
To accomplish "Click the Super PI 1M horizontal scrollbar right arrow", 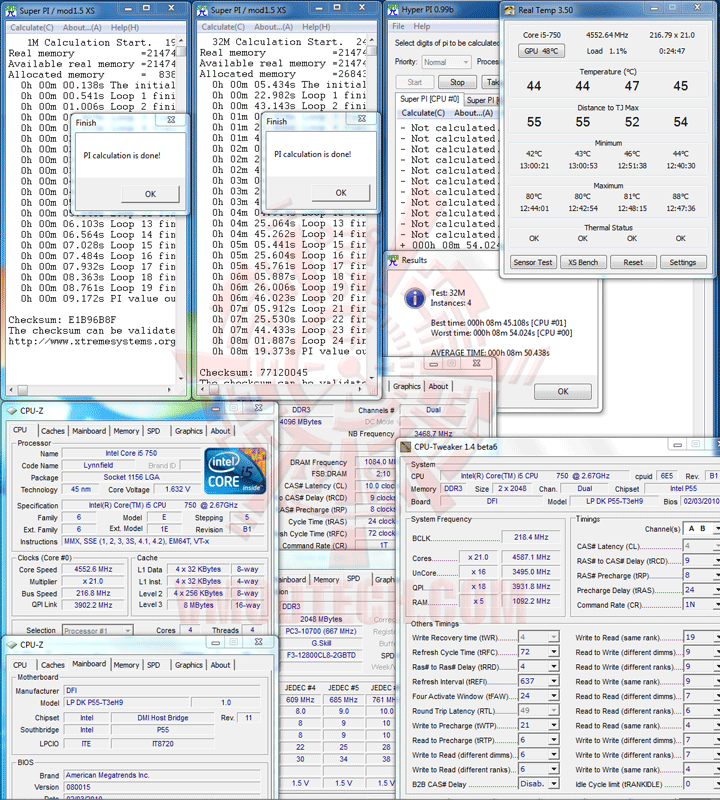I will click(170, 390).
